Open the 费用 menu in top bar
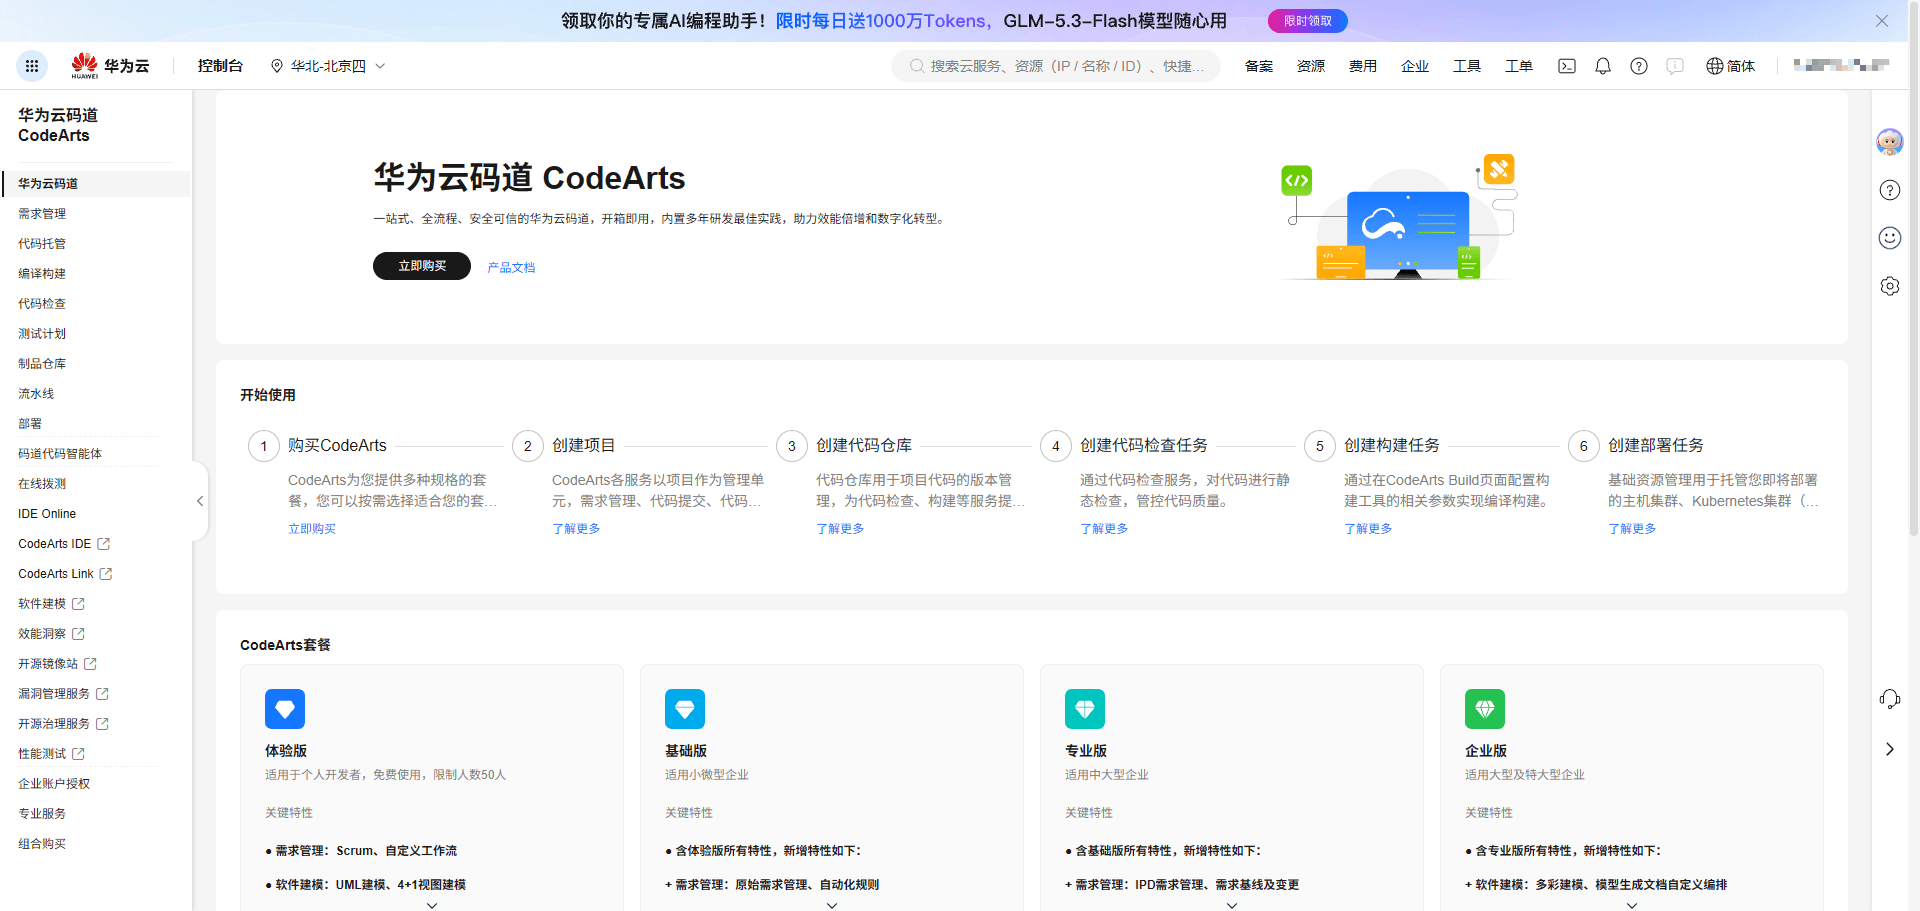This screenshot has width=1920, height=911. pyautogui.click(x=1363, y=66)
